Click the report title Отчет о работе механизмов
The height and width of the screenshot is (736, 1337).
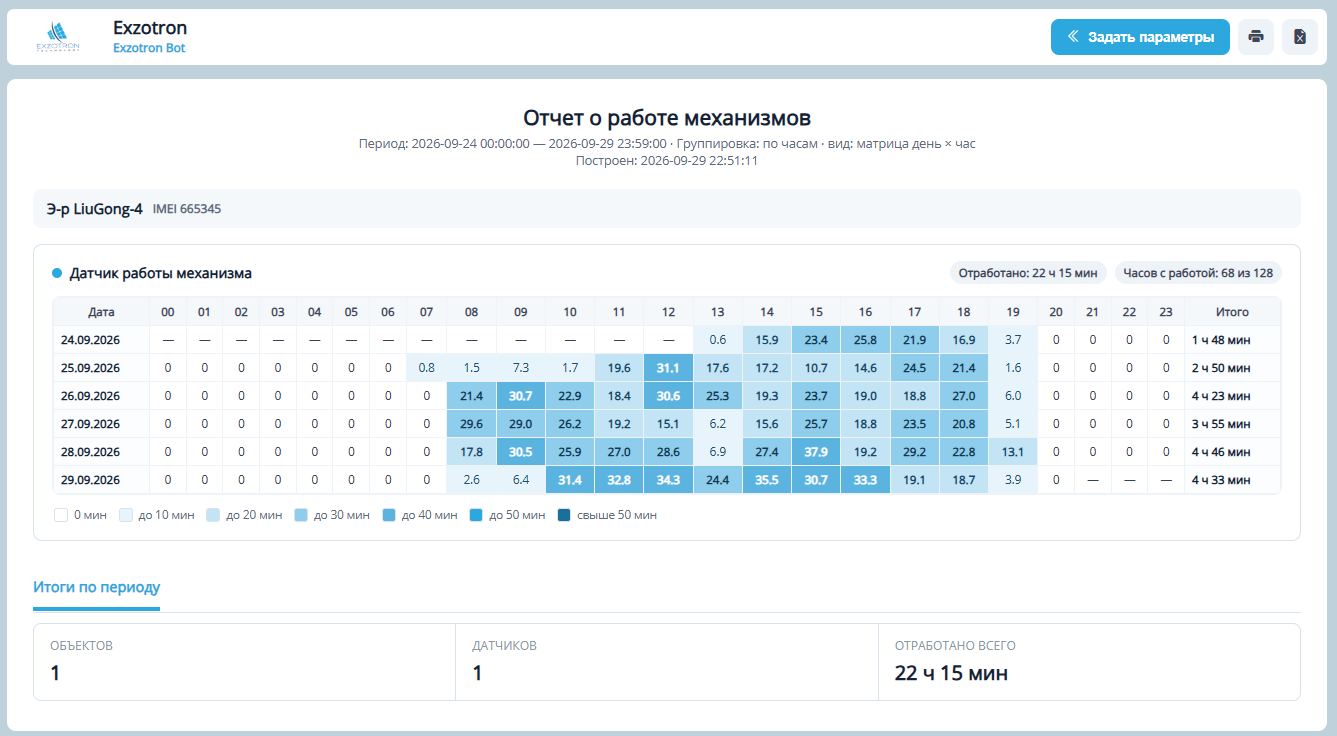tap(667, 118)
